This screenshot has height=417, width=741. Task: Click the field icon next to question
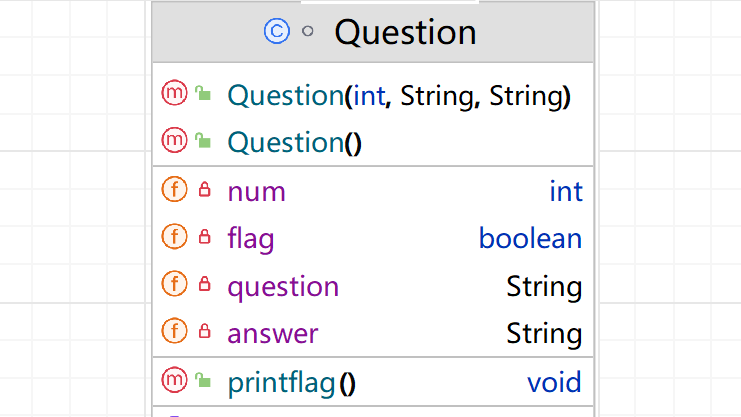click(174, 285)
